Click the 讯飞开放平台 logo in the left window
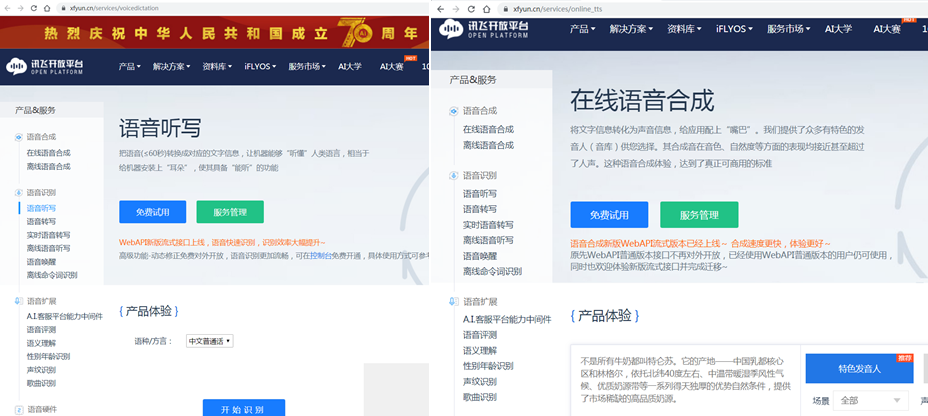 [x=44, y=66]
